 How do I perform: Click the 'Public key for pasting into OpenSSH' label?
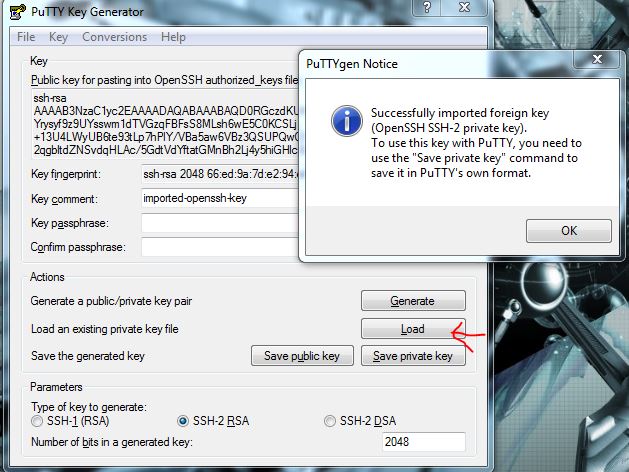click(164, 80)
